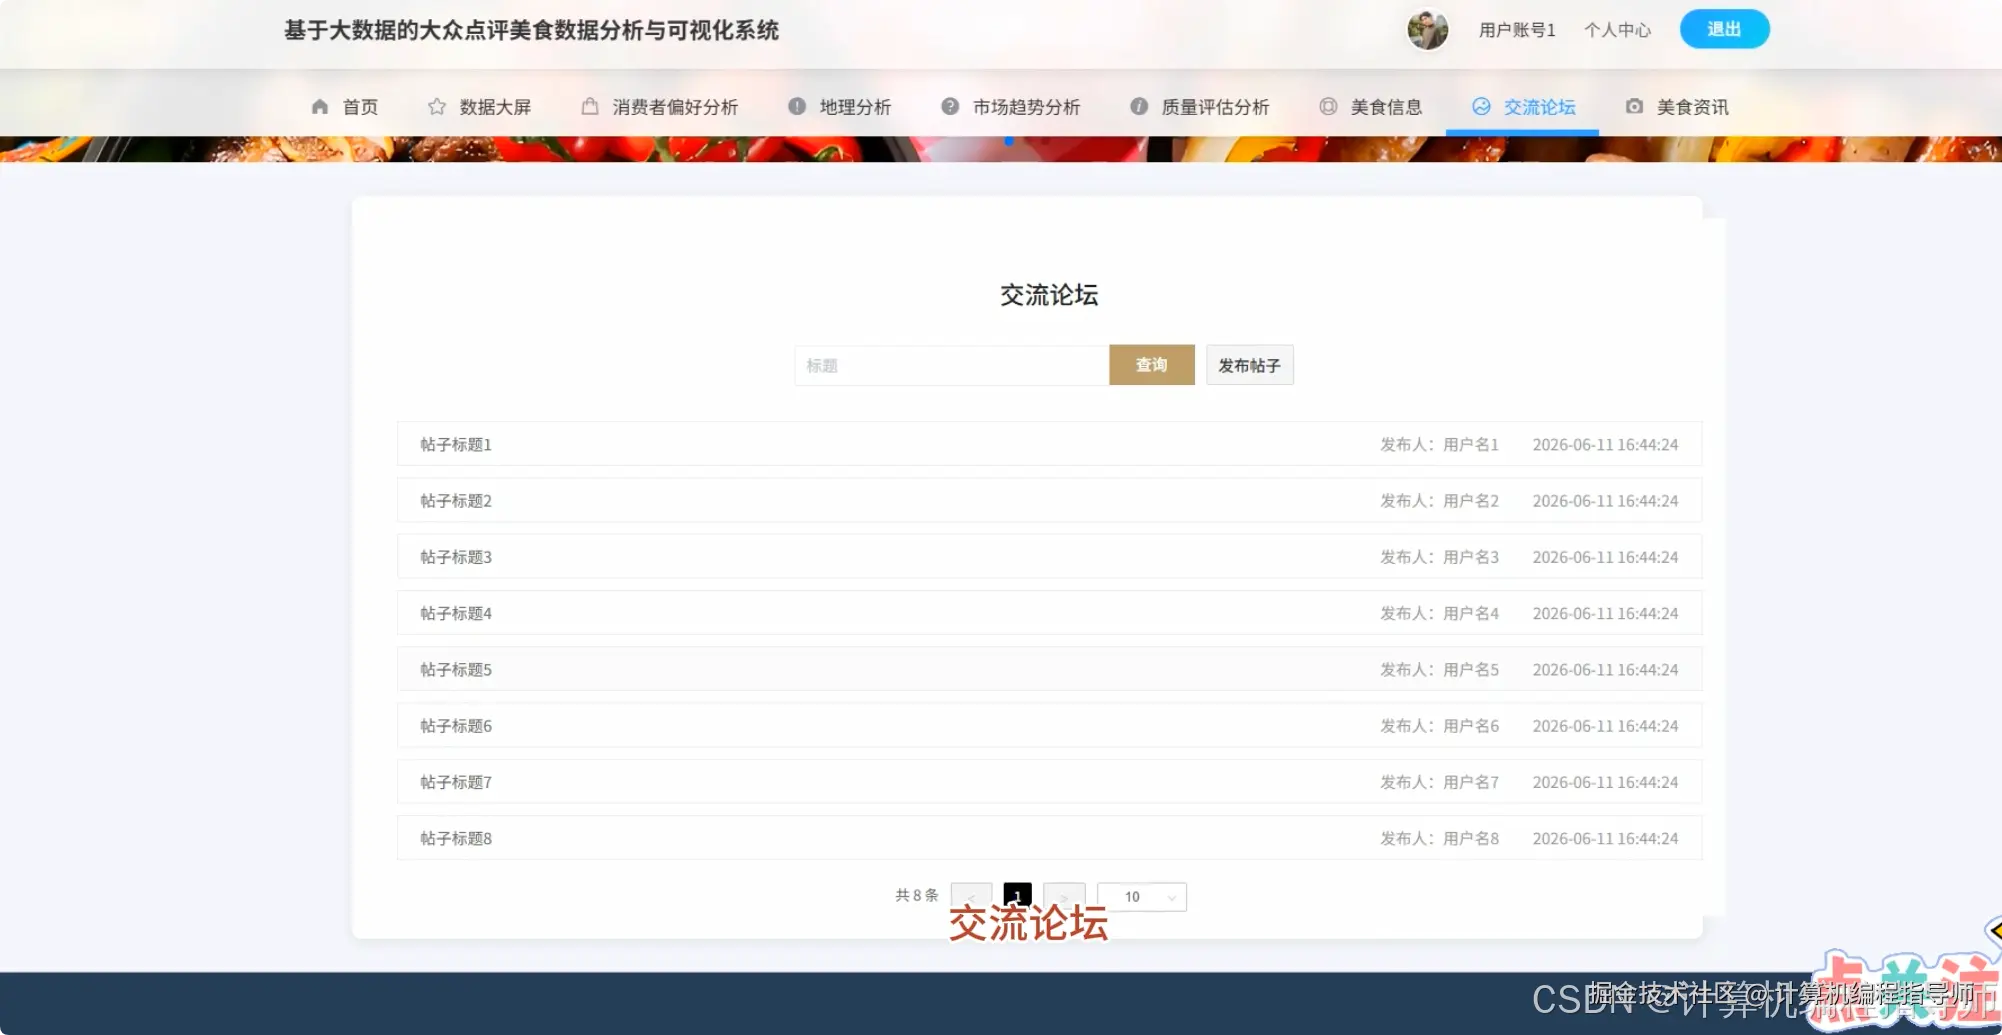2002x1035 pixels.
Task: Select page 1 in the pagination bar
Action: [x=1016, y=895]
